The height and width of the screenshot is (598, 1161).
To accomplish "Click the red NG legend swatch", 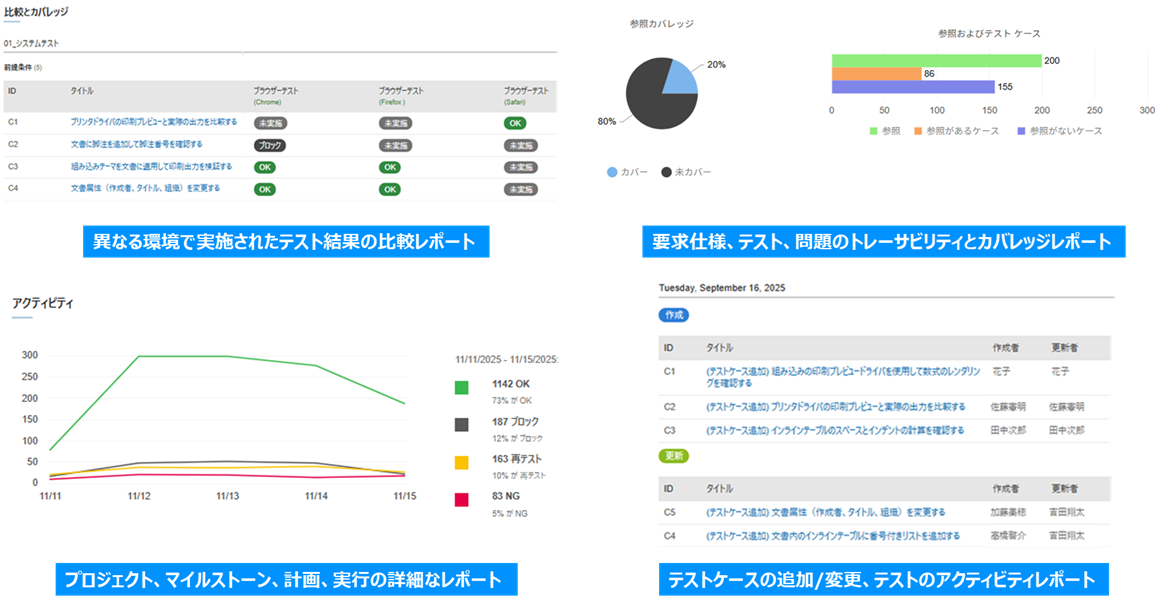I will click(461, 500).
